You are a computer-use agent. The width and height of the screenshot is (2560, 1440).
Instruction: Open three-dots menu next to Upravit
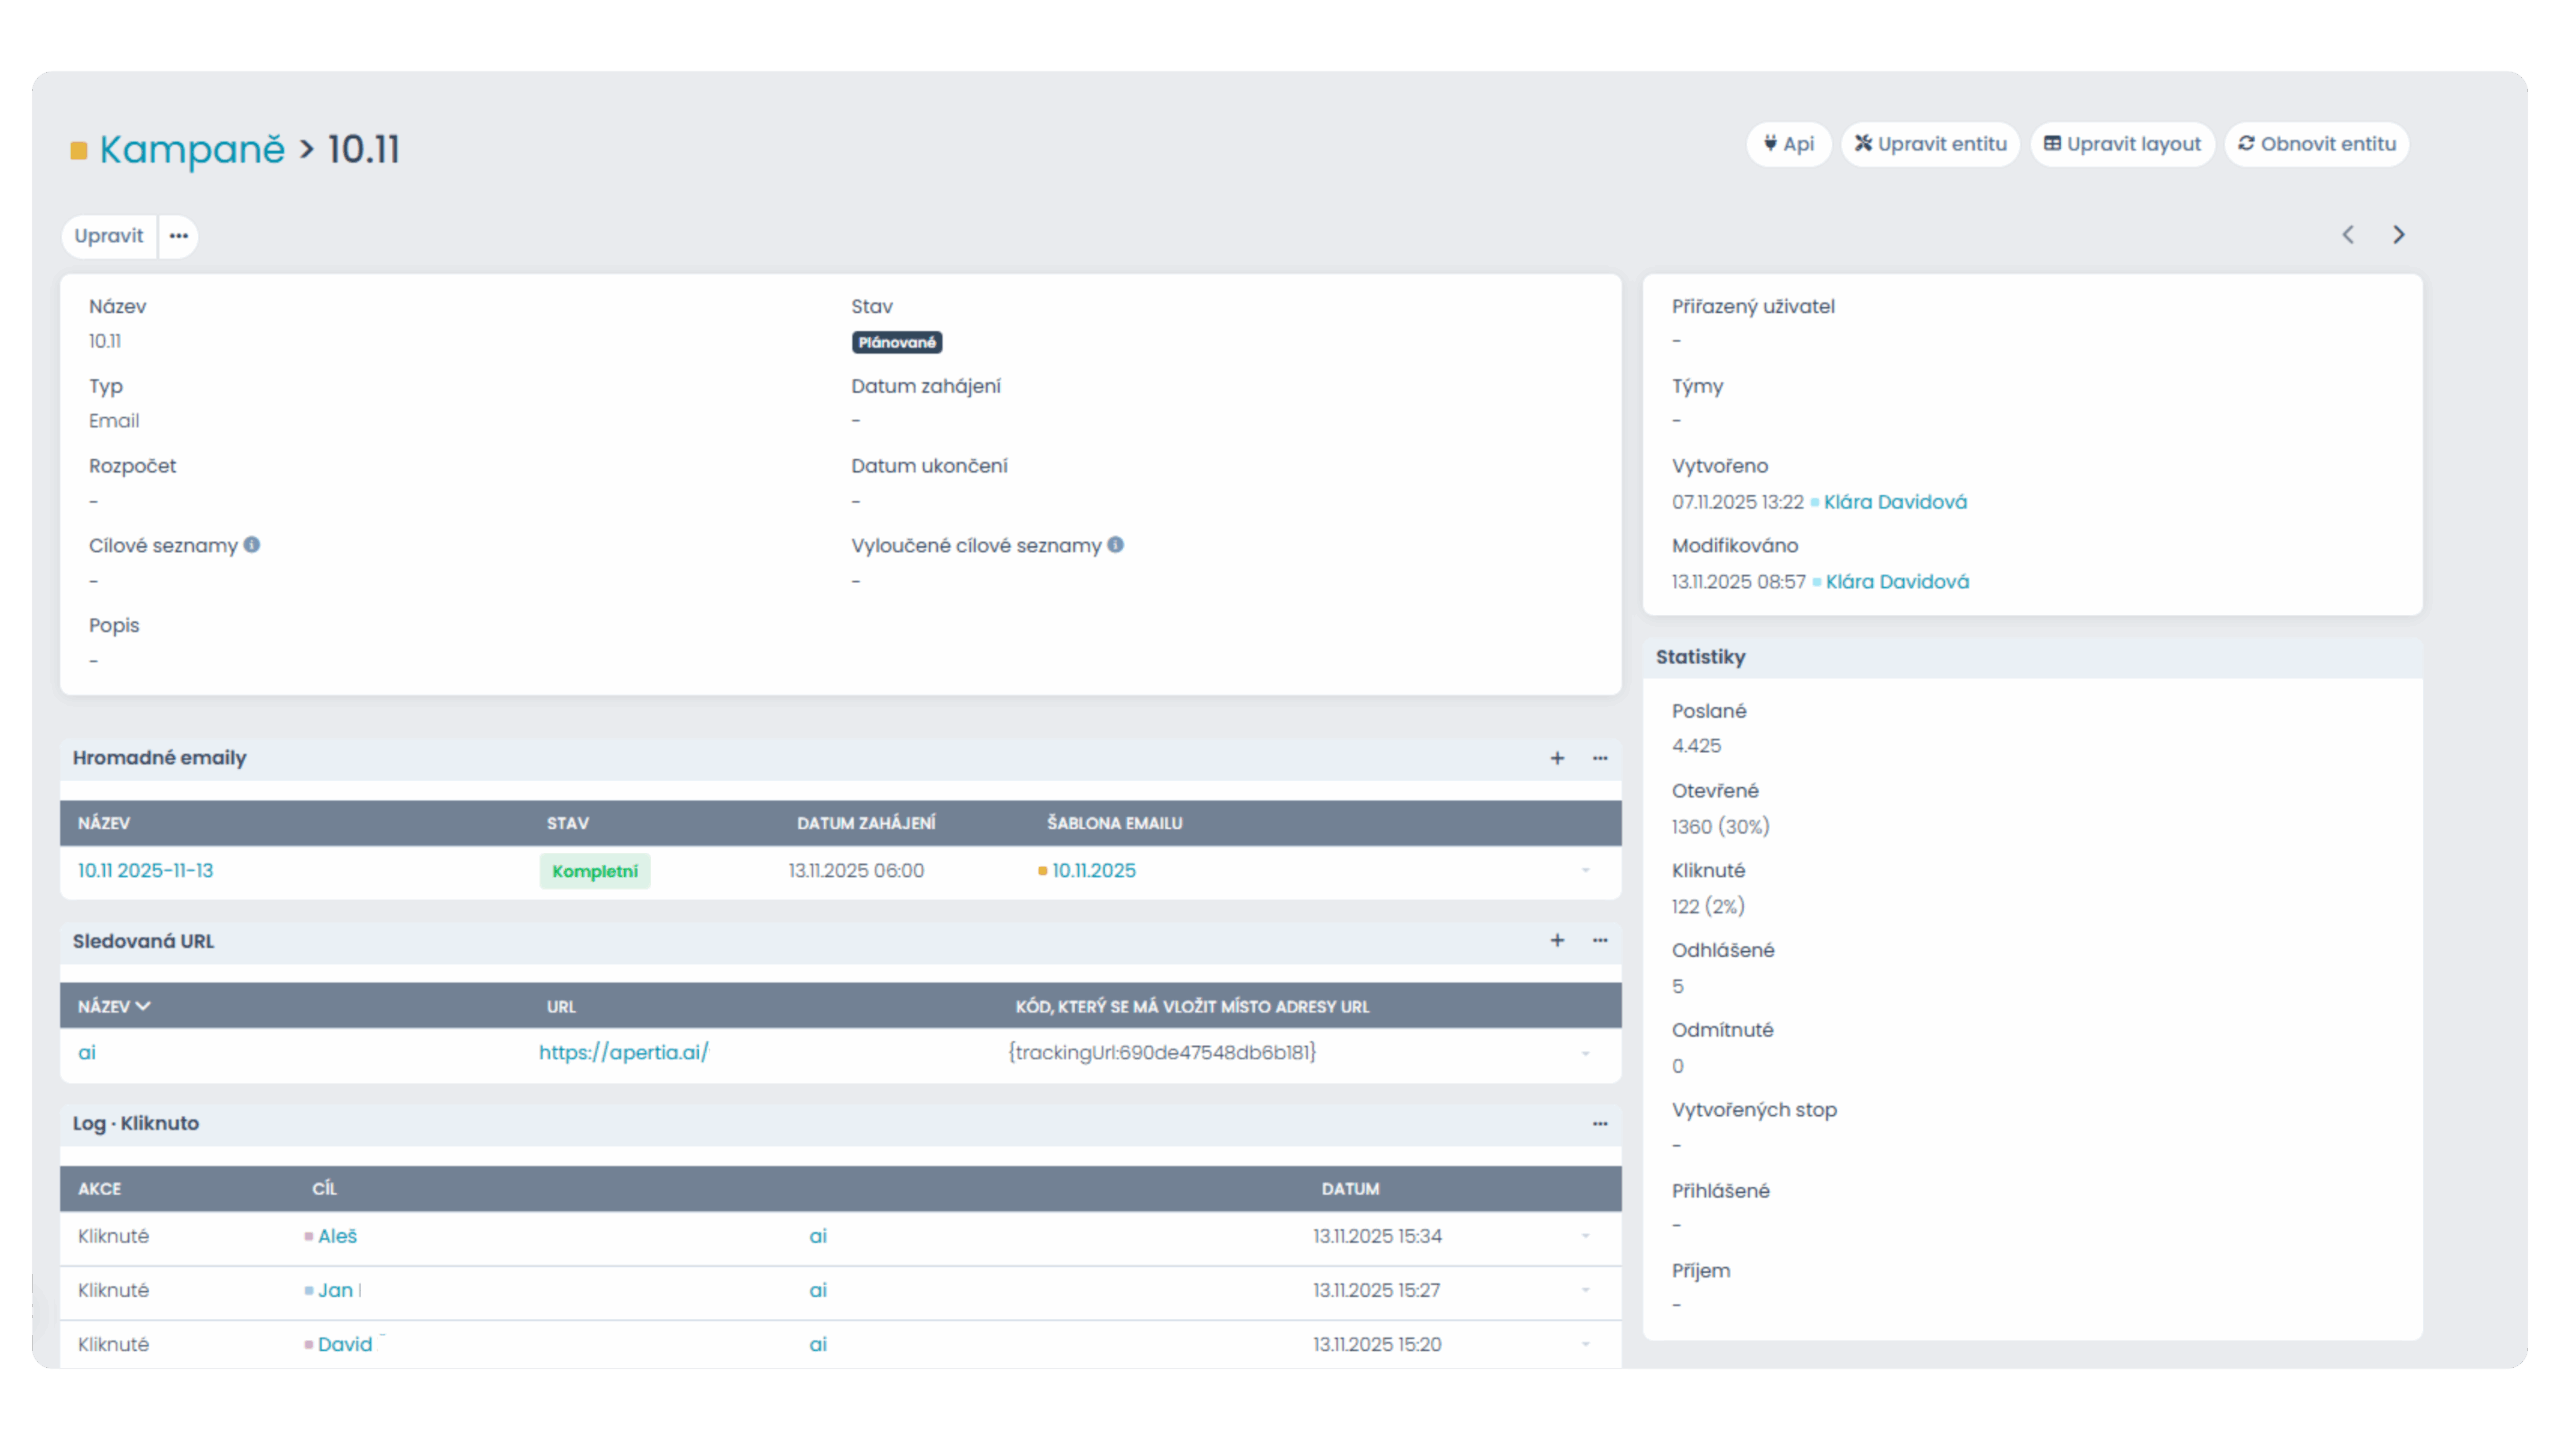[178, 236]
